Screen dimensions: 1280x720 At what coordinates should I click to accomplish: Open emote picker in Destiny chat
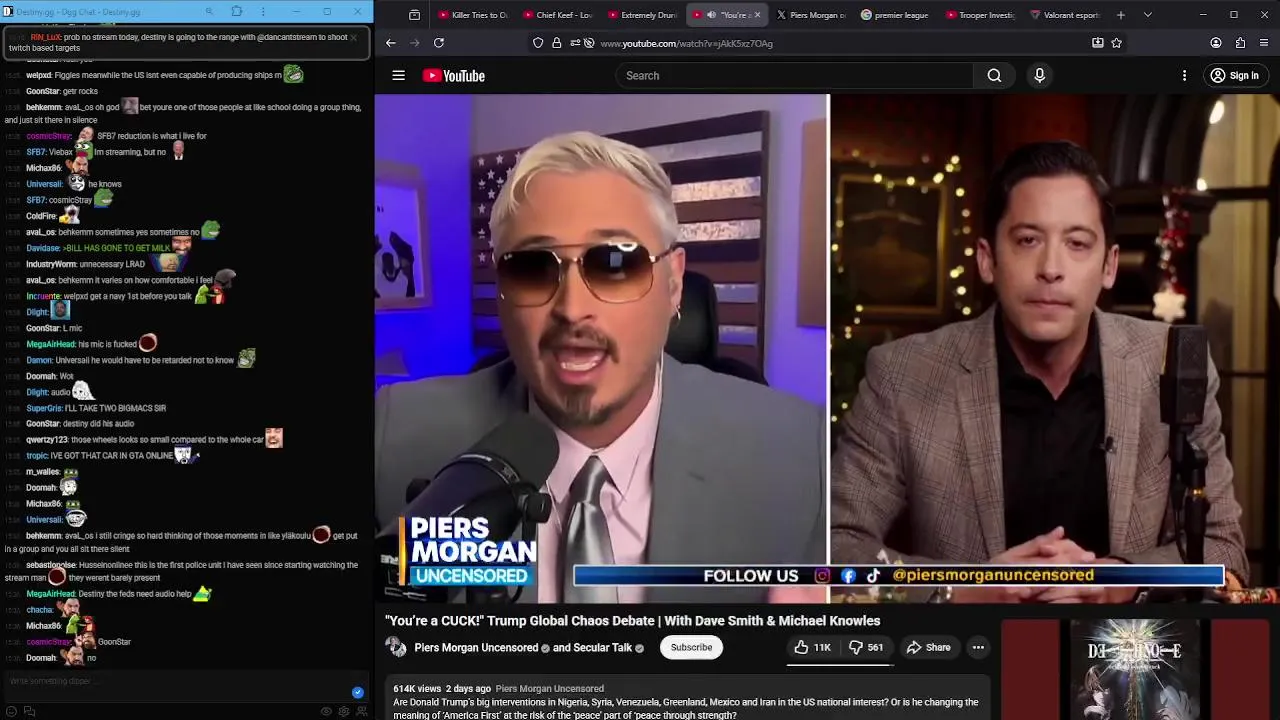click(x=12, y=711)
